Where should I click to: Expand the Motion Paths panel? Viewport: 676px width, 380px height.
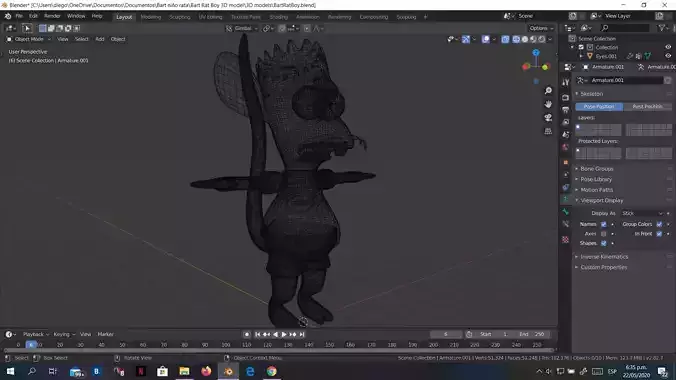click(596, 190)
